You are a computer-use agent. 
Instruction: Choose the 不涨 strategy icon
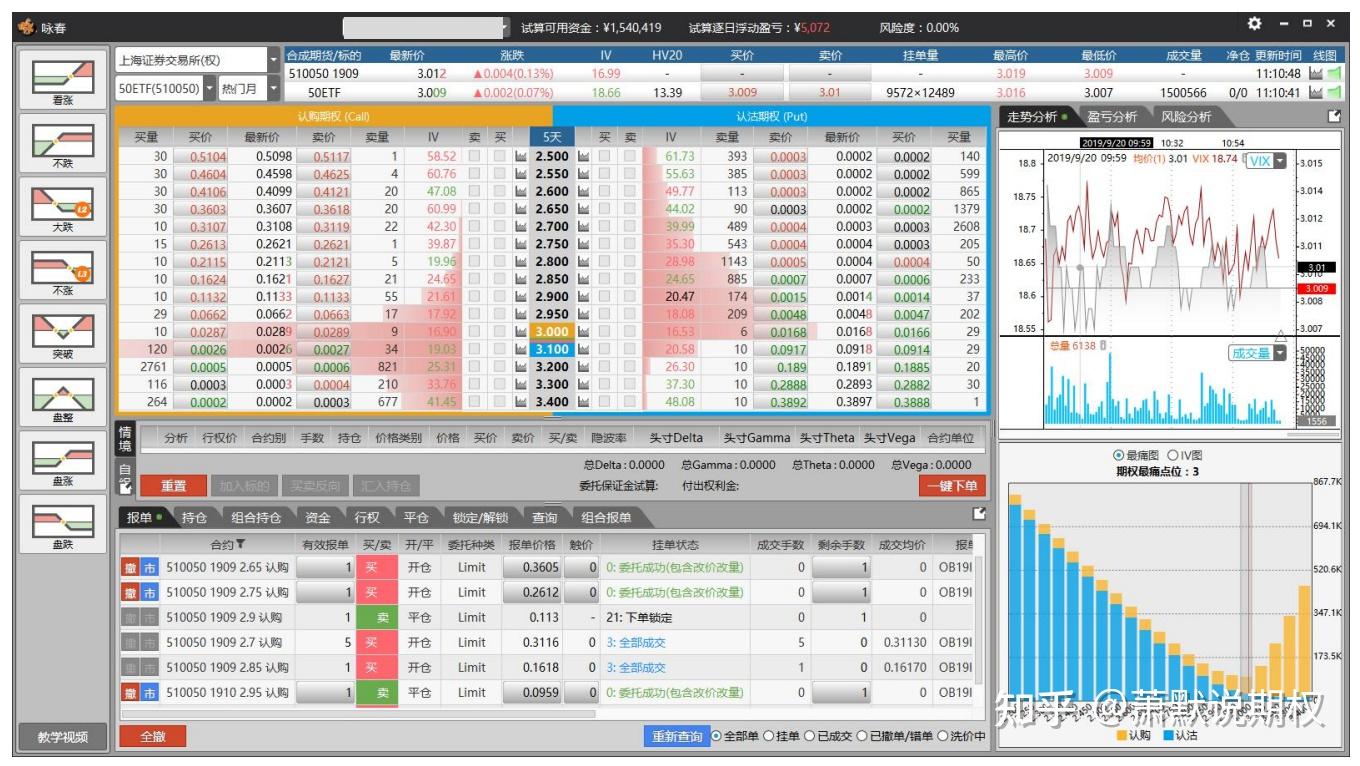[63, 269]
